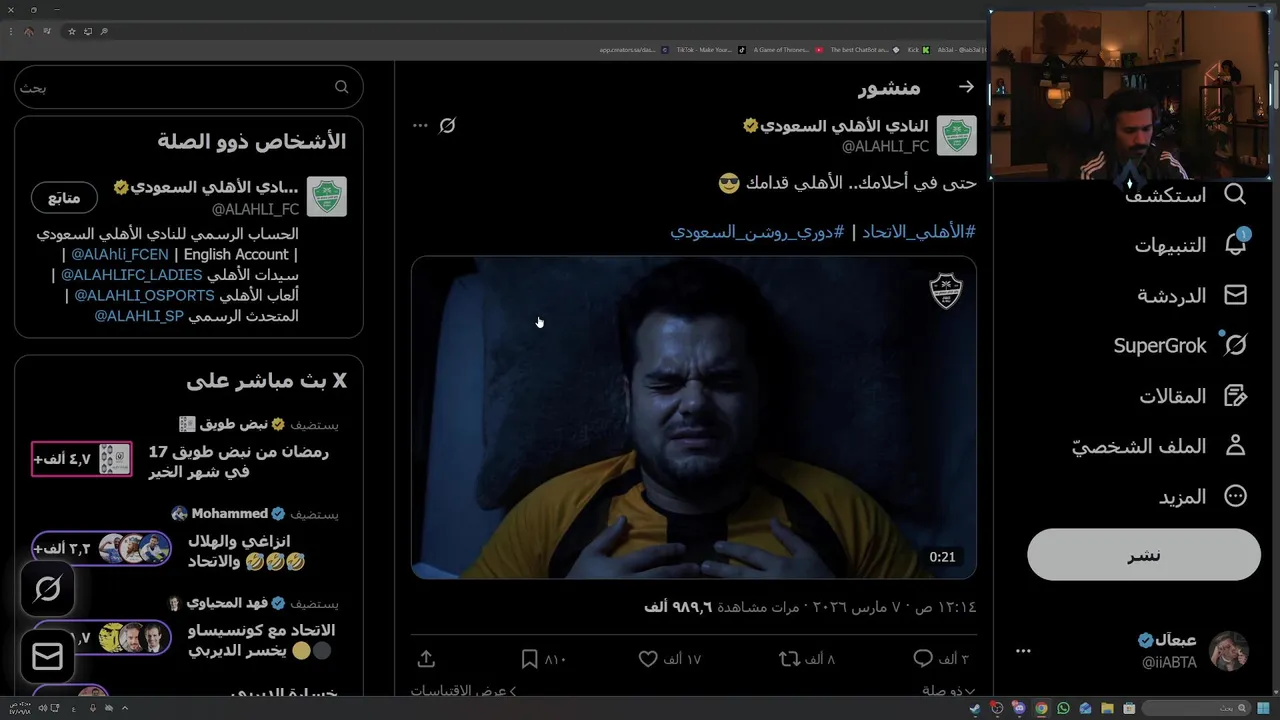This screenshot has width=1280, height=720.
Task: Click the floating messages envelope button
Action: pyautogui.click(x=47, y=656)
